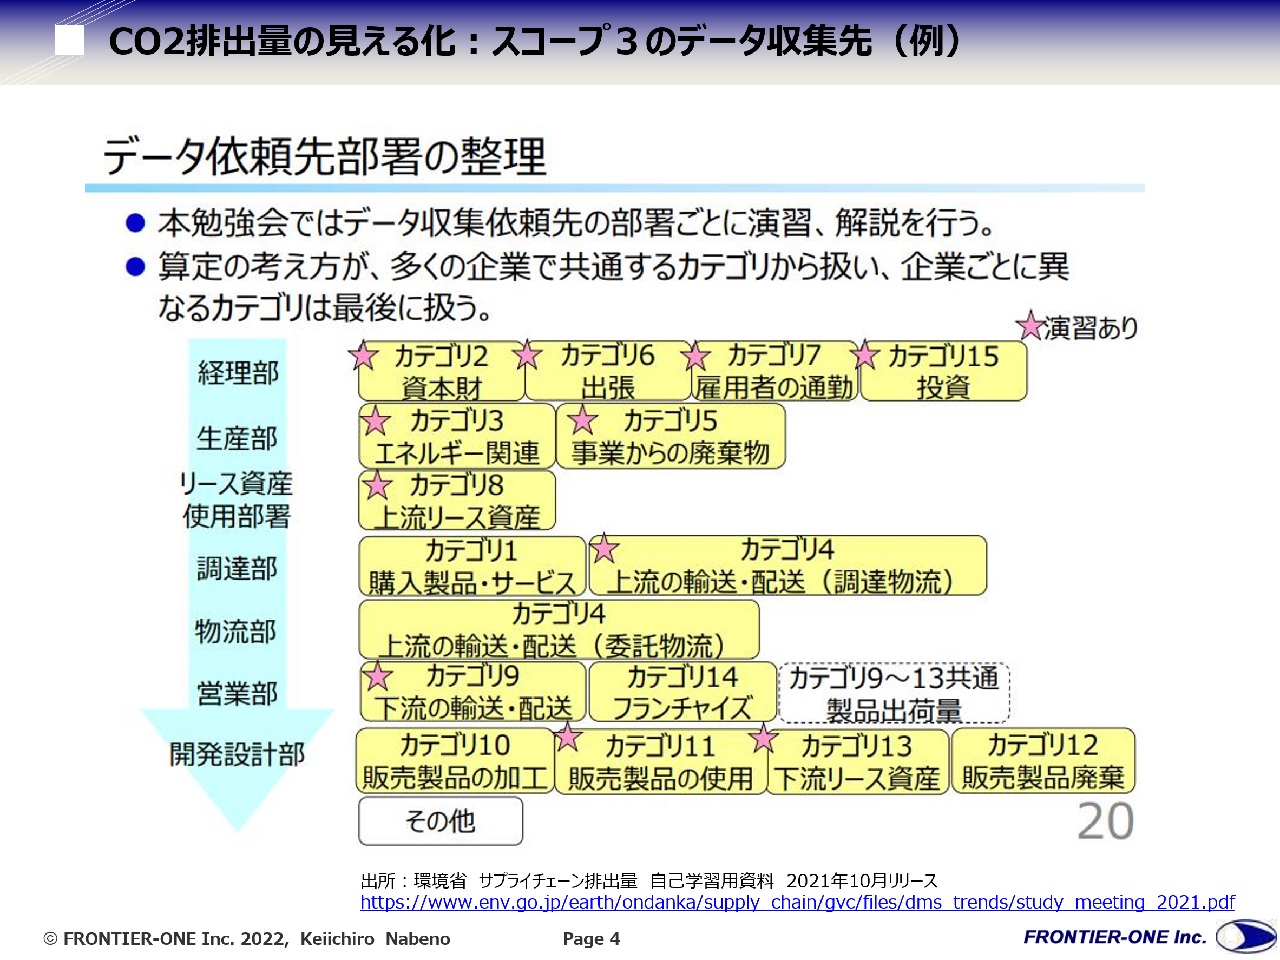Viewport: 1280px width, 960px height.
Task: Click the その他 box
Action: pyautogui.click(x=440, y=822)
